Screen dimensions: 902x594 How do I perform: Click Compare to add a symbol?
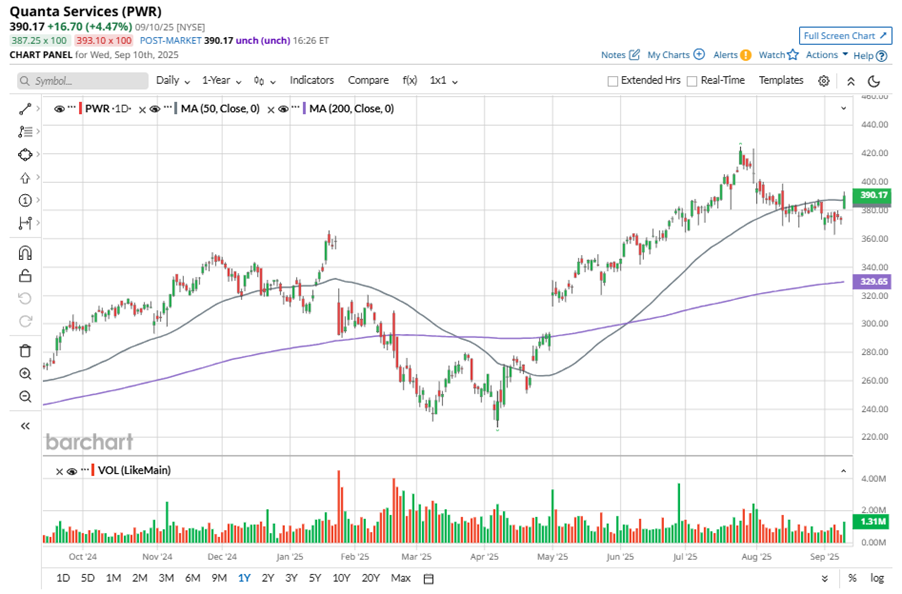368,81
